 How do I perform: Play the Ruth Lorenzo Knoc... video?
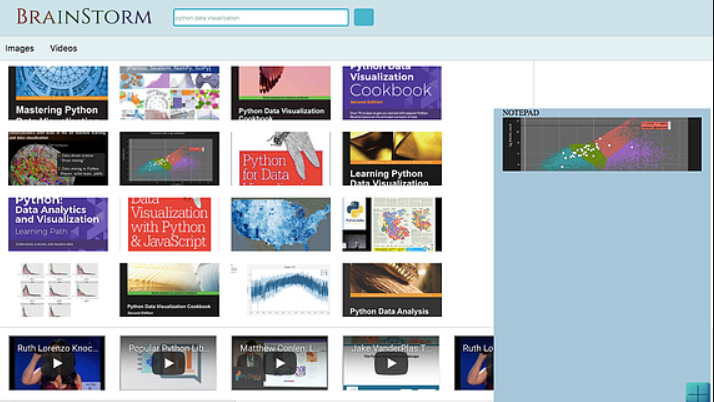pyautogui.click(x=58, y=363)
